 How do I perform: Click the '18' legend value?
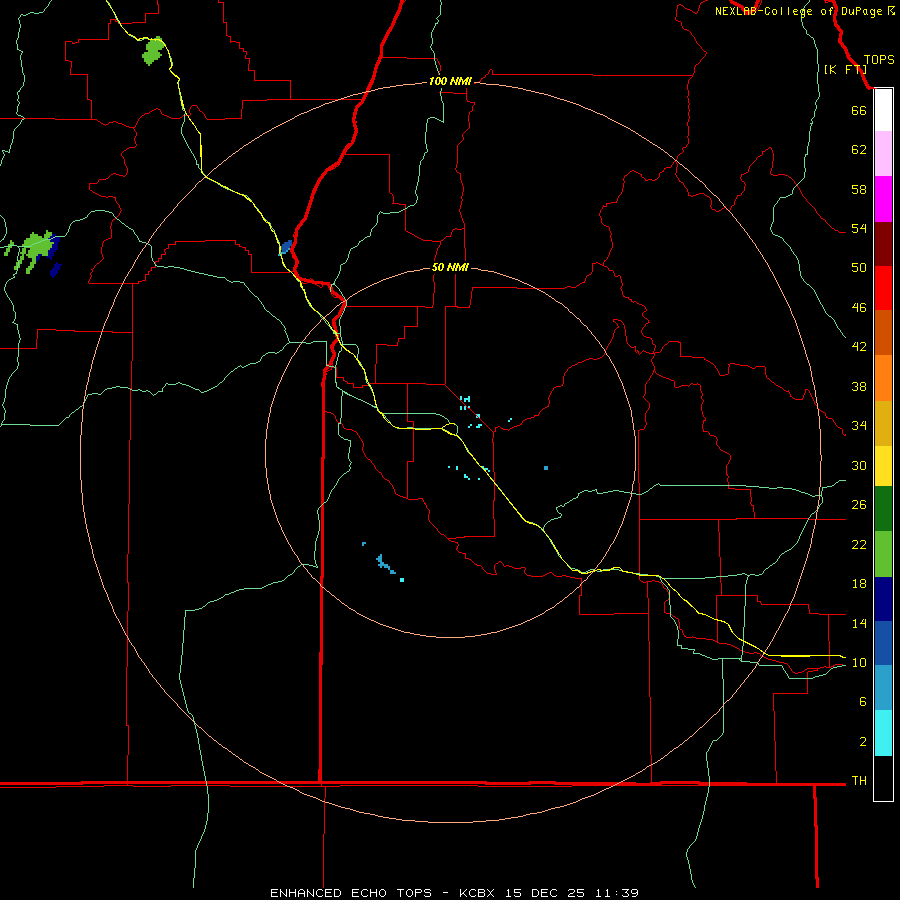click(859, 584)
